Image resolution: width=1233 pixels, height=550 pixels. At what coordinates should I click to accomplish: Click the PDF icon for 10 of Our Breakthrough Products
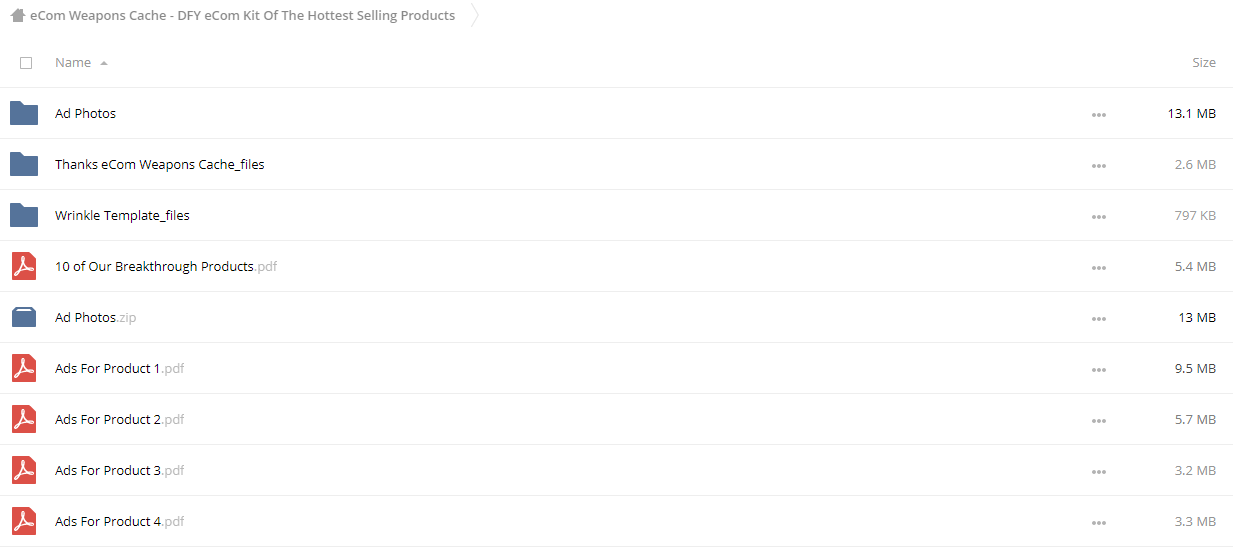point(24,266)
